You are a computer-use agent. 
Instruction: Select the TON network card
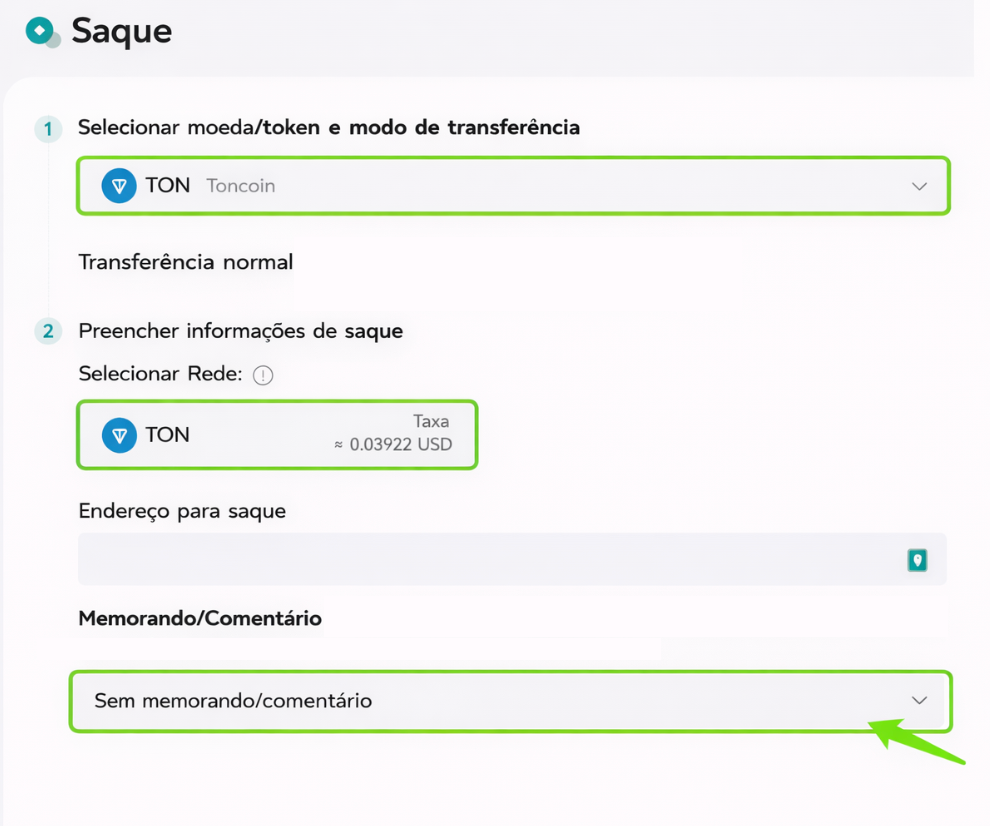277,434
